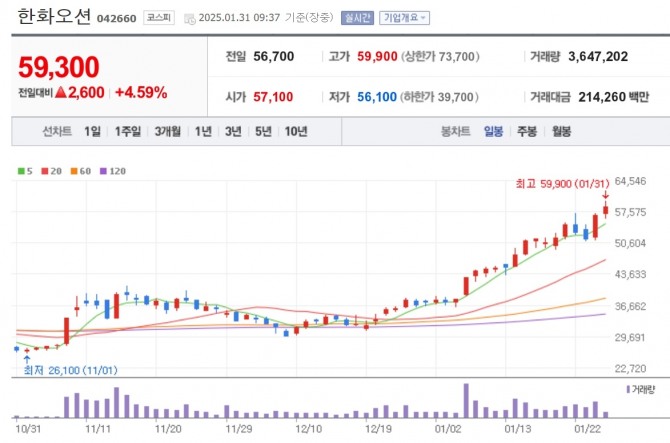This screenshot has width=670, height=443.
Task: Click the 한화오션 stock name title
Action: [x=54, y=17]
